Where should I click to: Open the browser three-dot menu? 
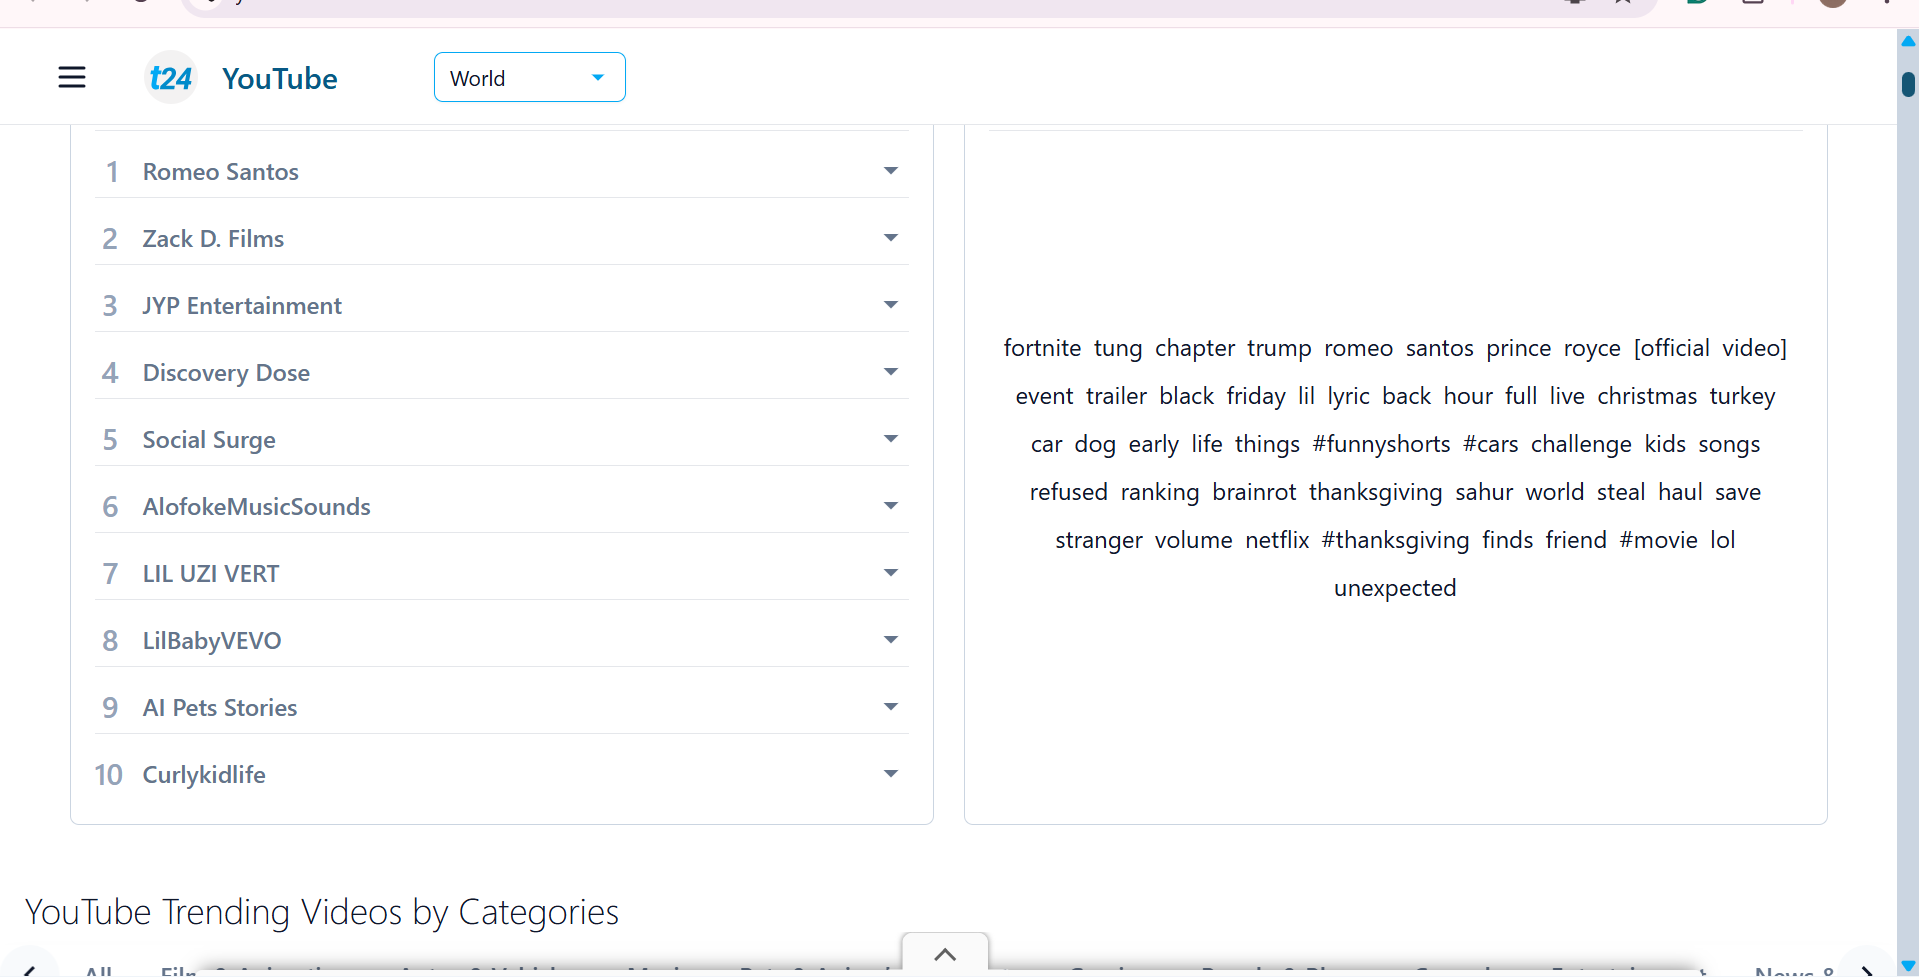coord(1888,4)
